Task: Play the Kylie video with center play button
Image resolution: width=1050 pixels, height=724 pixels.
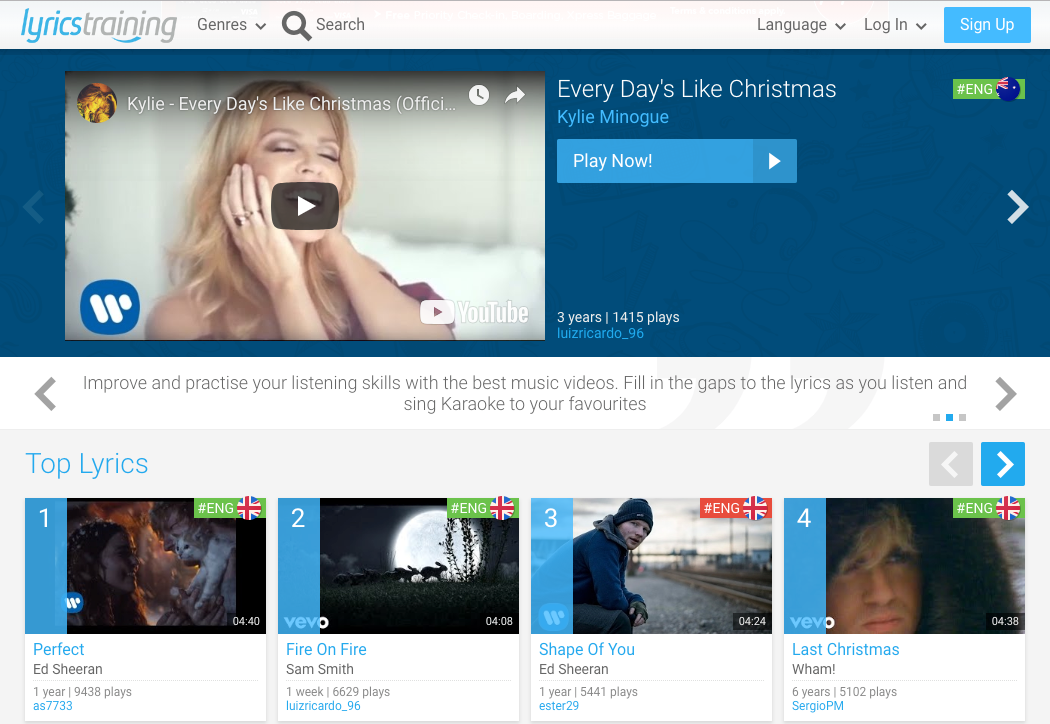Action: (x=305, y=206)
